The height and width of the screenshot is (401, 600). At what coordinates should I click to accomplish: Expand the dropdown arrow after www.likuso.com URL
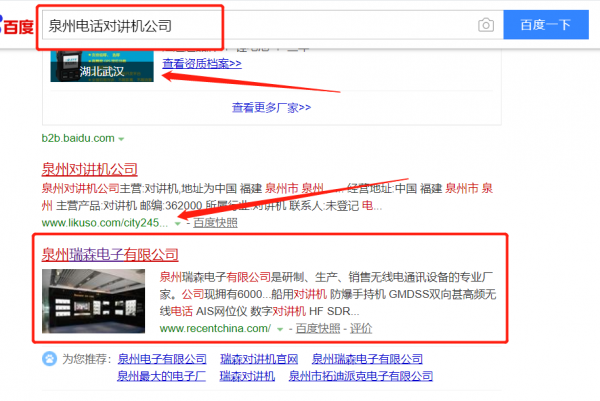click(x=177, y=223)
